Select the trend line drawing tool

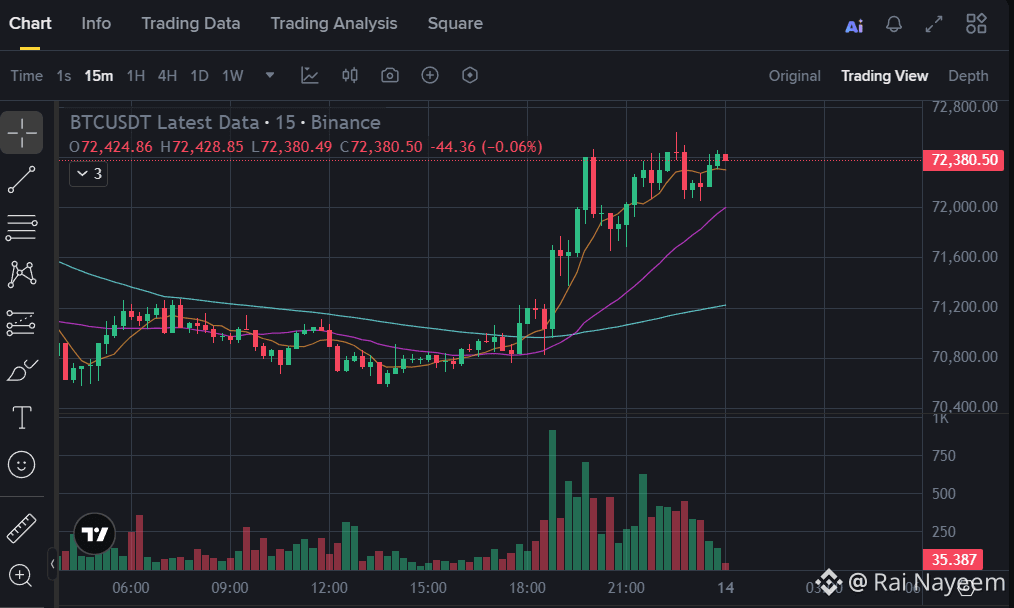coord(21,180)
